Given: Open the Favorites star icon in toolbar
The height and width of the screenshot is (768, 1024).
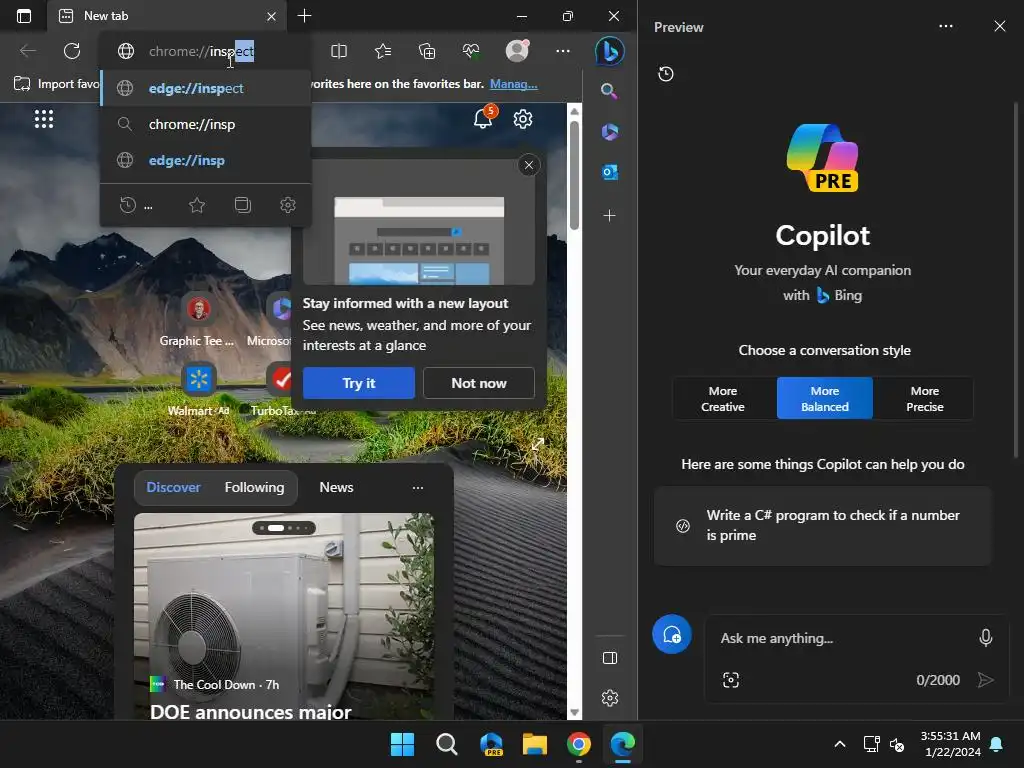Looking at the screenshot, I should pos(383,51).
